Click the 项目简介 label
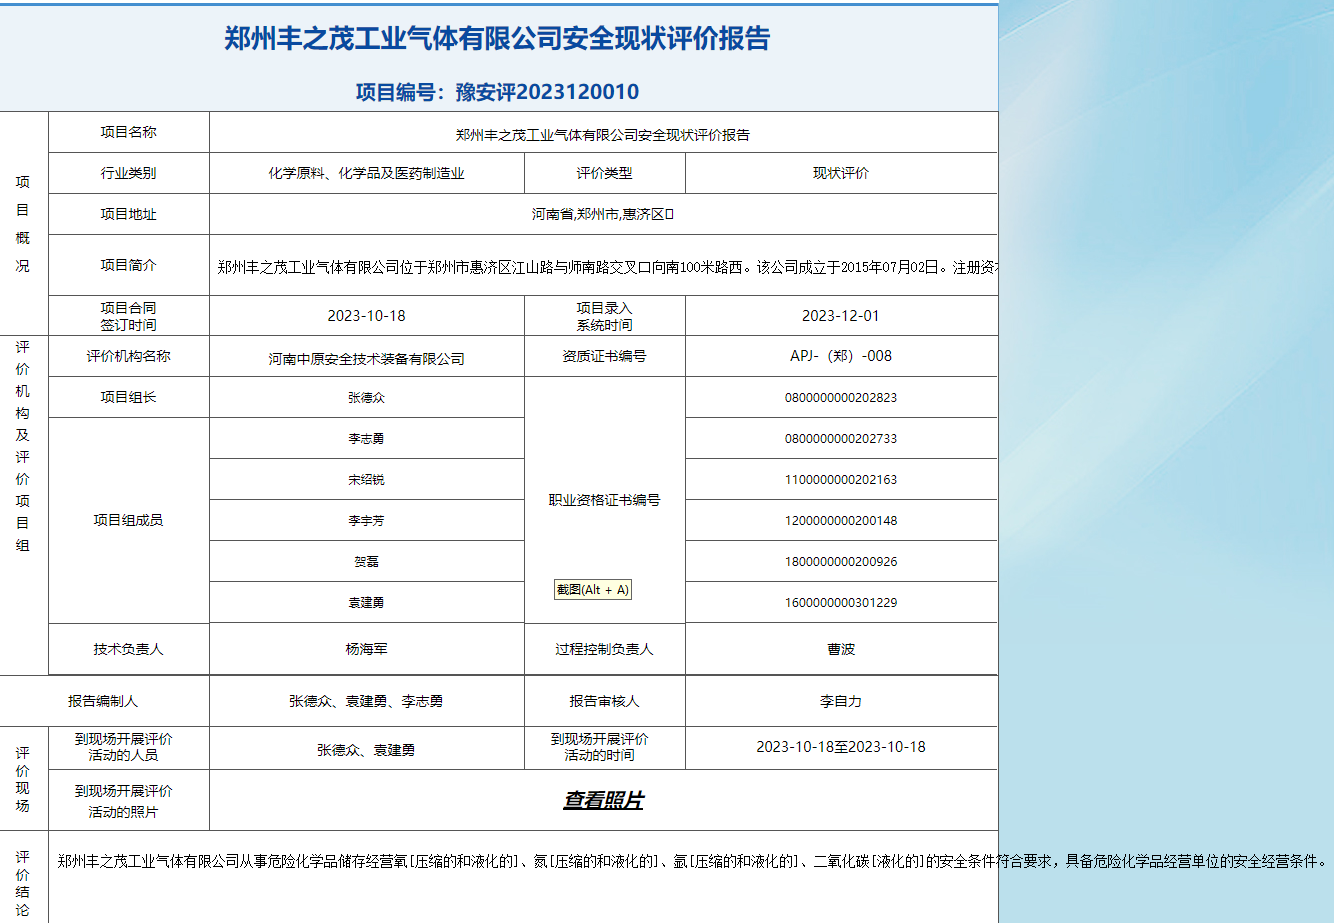Screen dimensions: 1334x923 point(128,265)
